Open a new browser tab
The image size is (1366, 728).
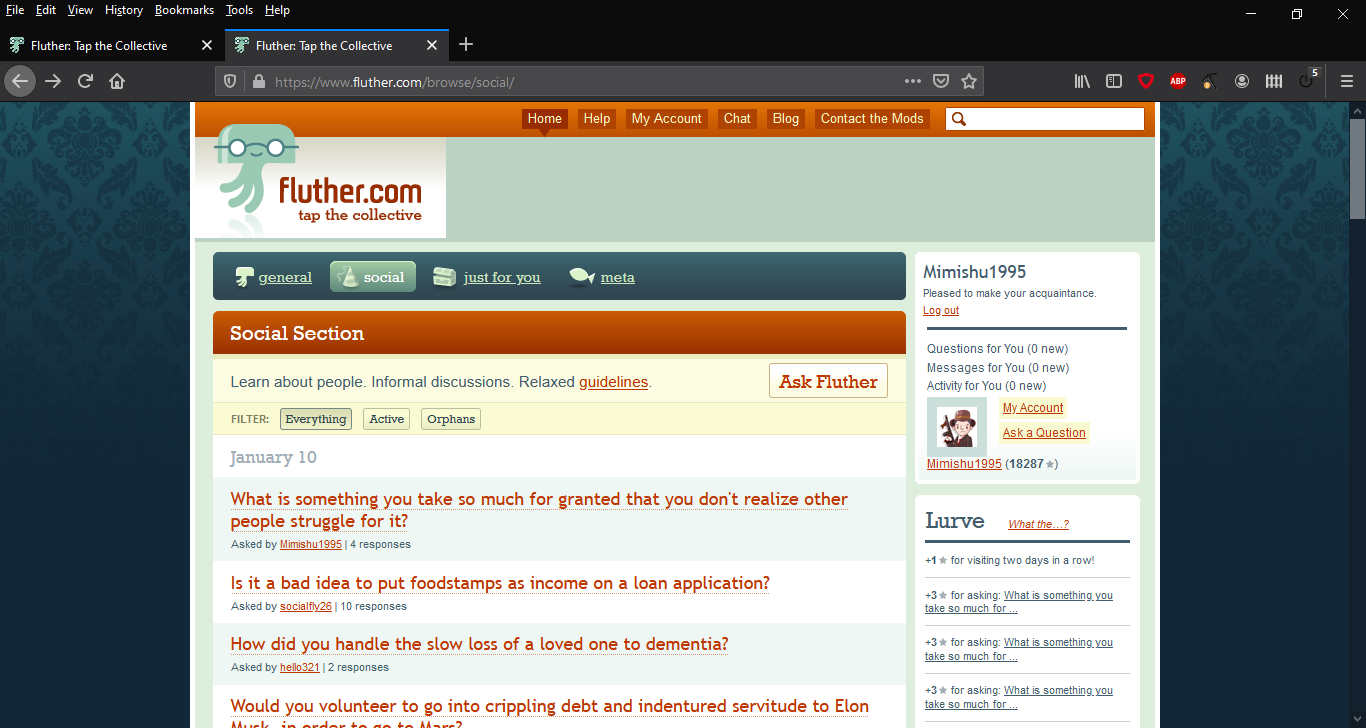click(466, 45)
